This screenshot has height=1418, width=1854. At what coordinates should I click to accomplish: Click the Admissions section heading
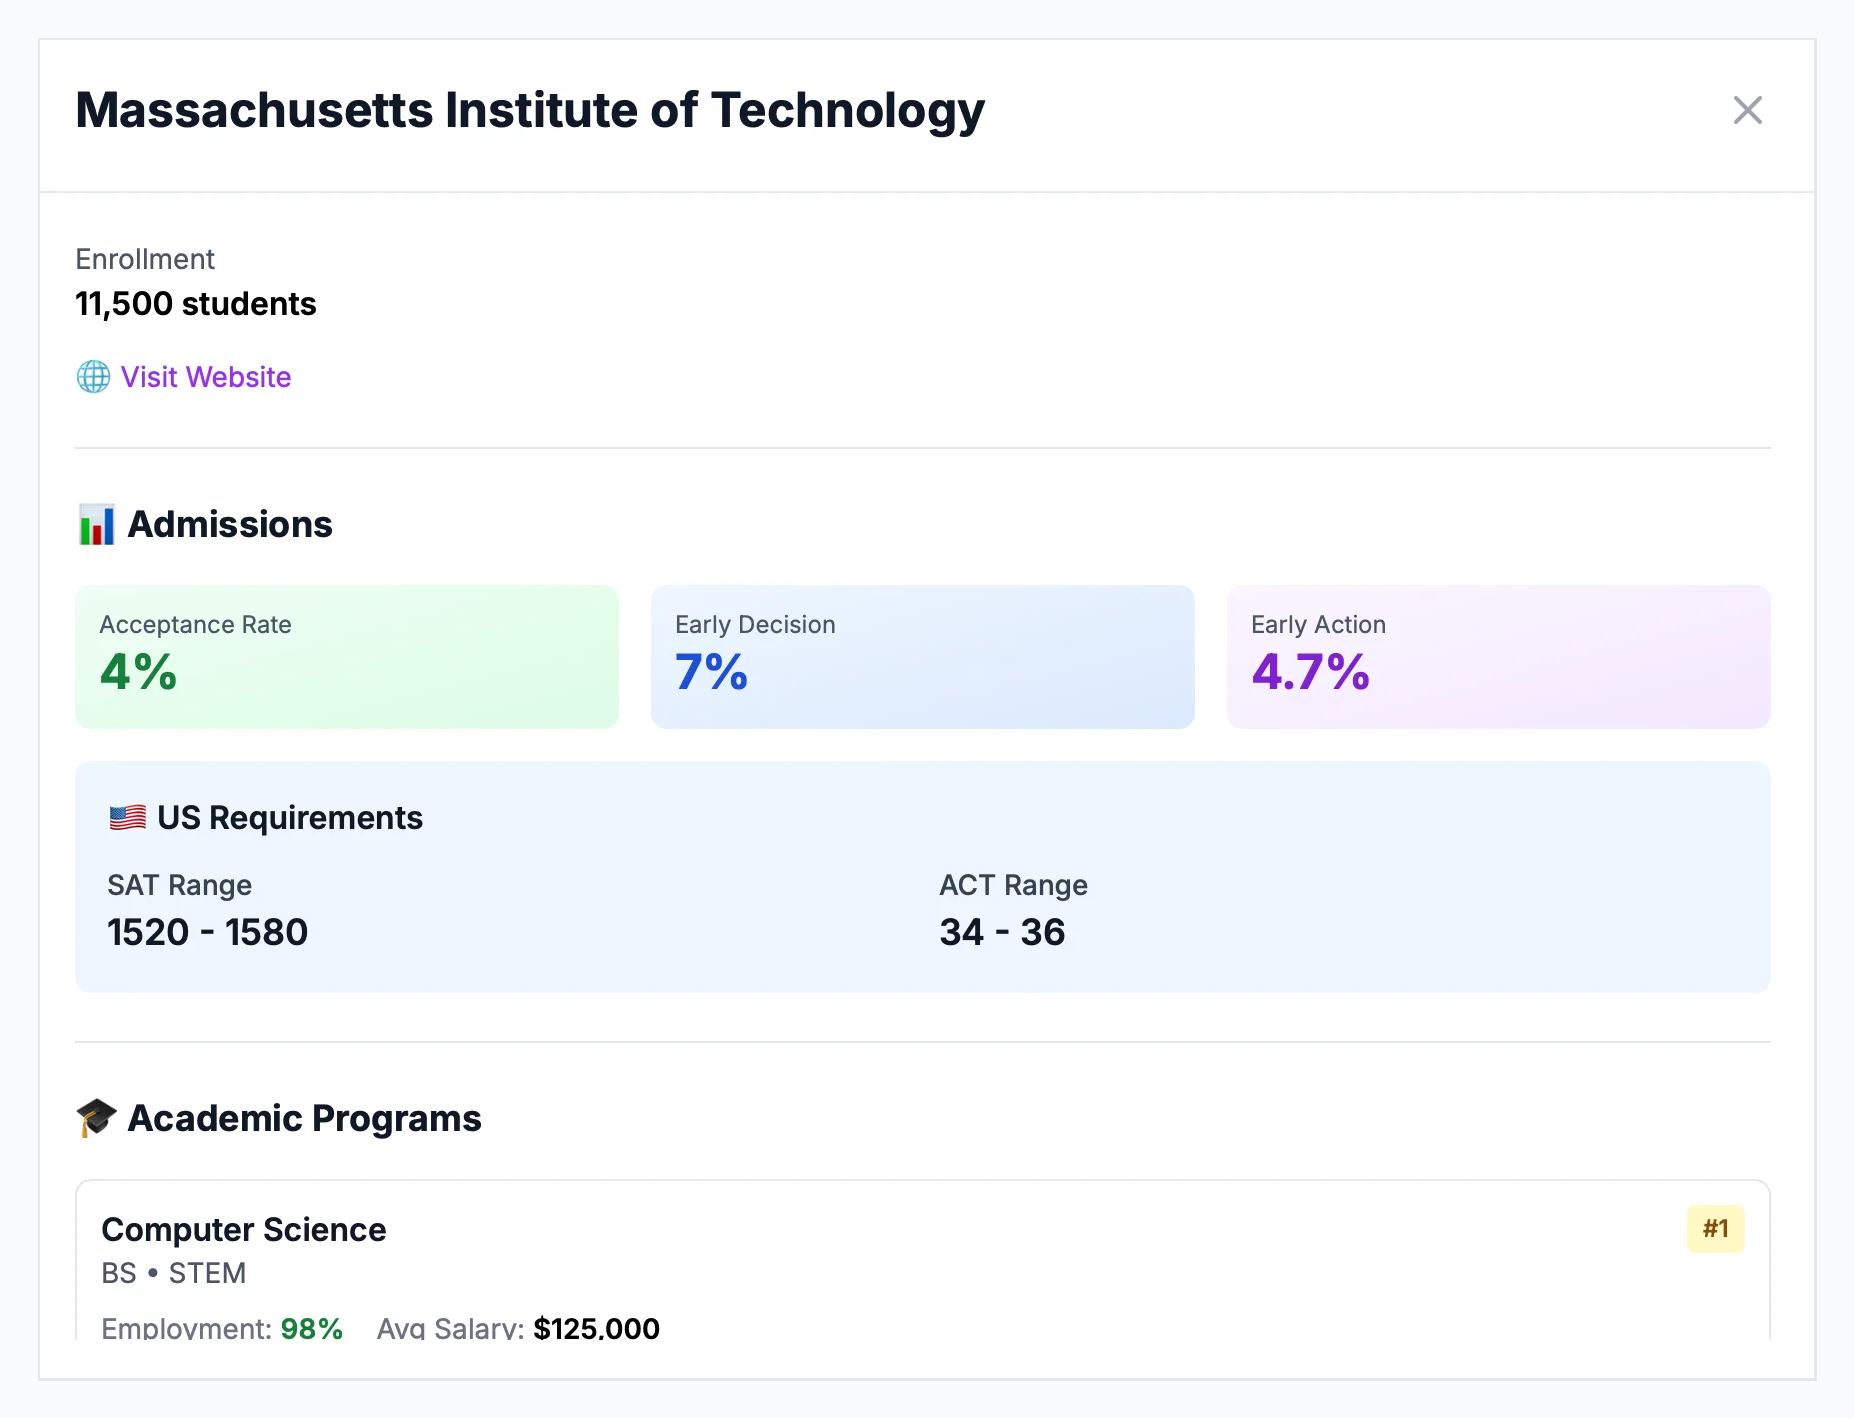[230, 523]
